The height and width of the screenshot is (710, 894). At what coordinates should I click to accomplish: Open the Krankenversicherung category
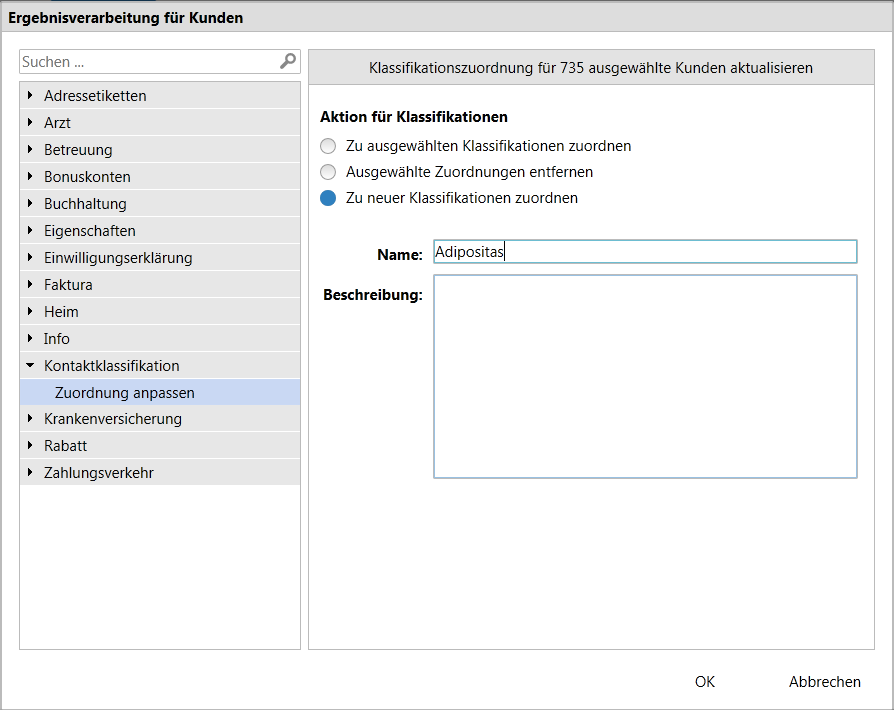112,419
